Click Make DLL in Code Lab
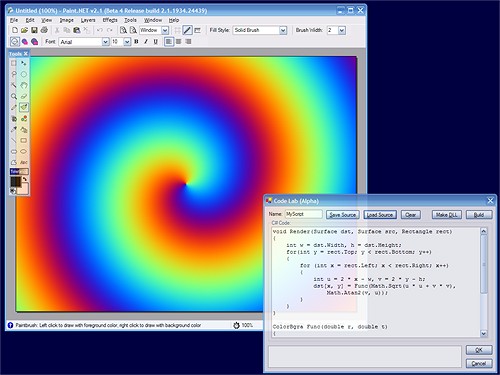The width and height of the screenshot is (500, 375). (447, 215)
